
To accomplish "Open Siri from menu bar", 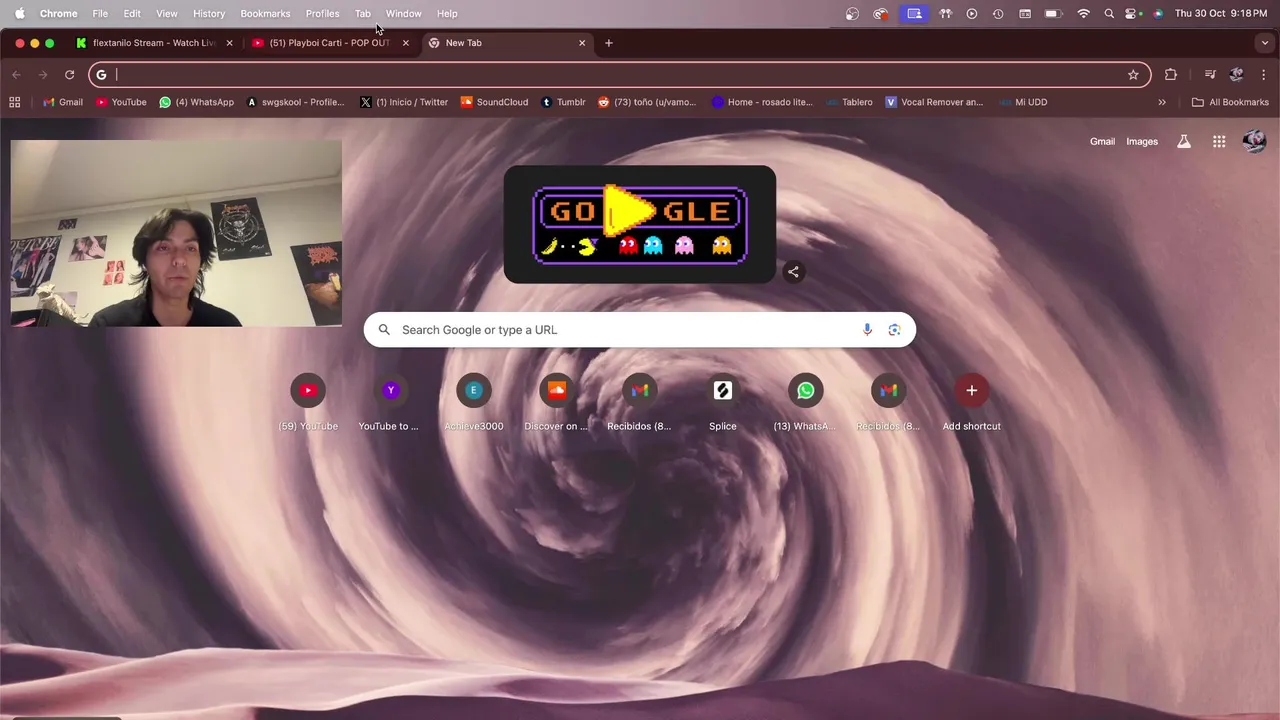I will pos(1158,13).
